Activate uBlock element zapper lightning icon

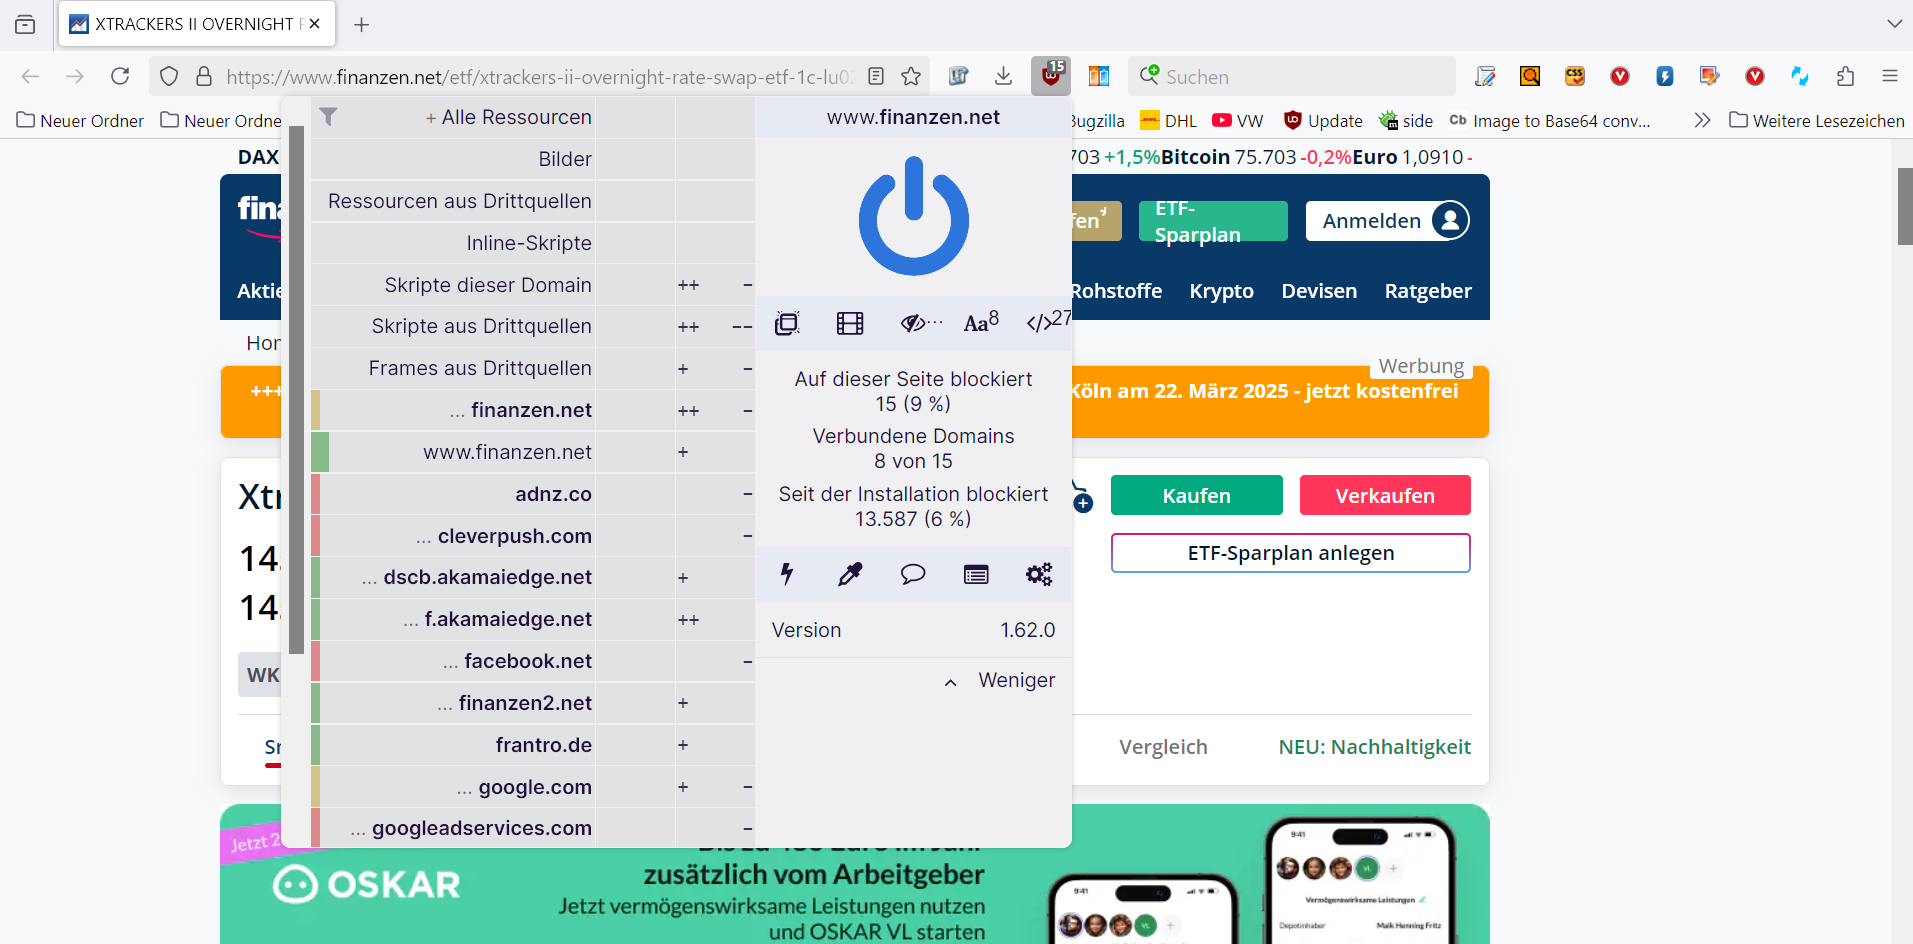click(787, 574)
